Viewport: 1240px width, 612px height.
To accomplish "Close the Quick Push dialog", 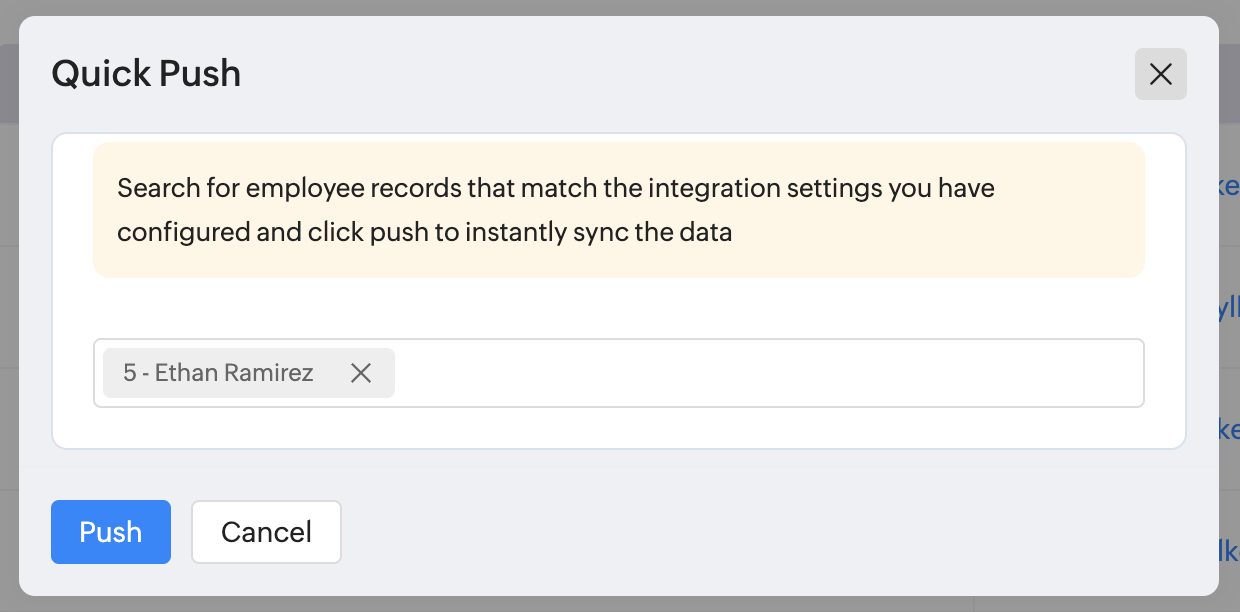I will 1160,74.
